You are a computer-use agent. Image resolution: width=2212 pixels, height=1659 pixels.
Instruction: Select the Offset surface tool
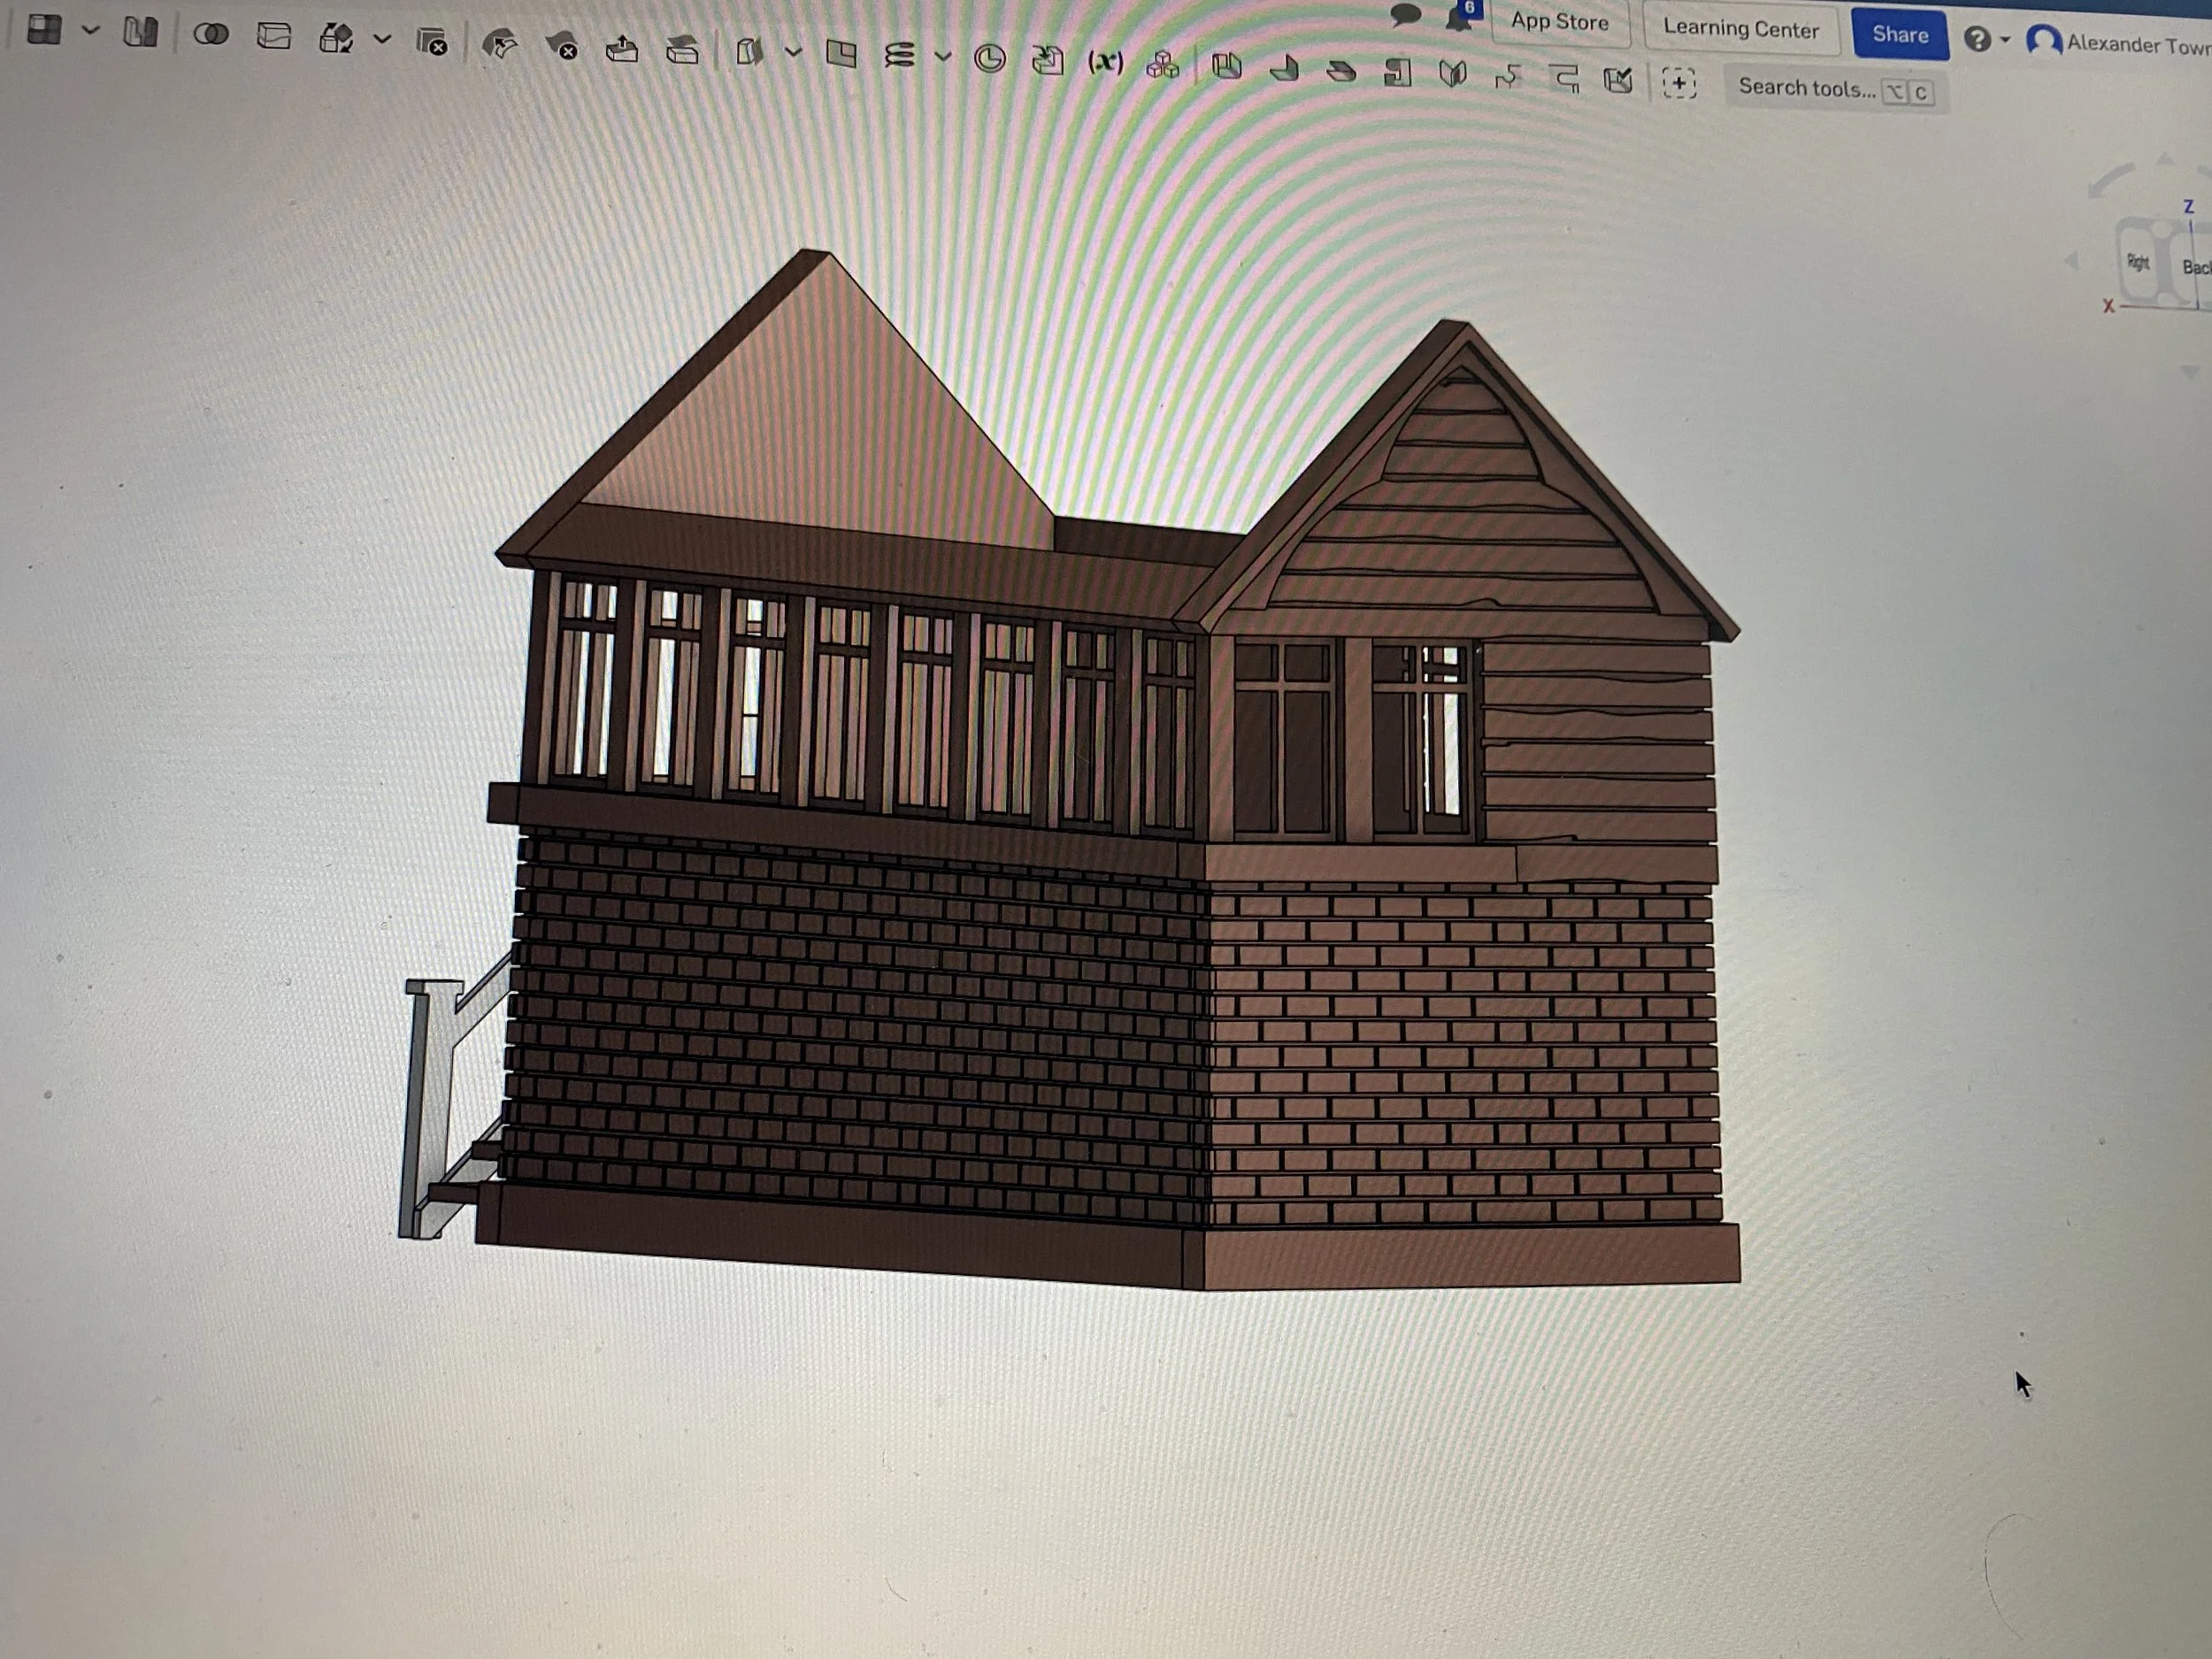(x=749, y=51)
